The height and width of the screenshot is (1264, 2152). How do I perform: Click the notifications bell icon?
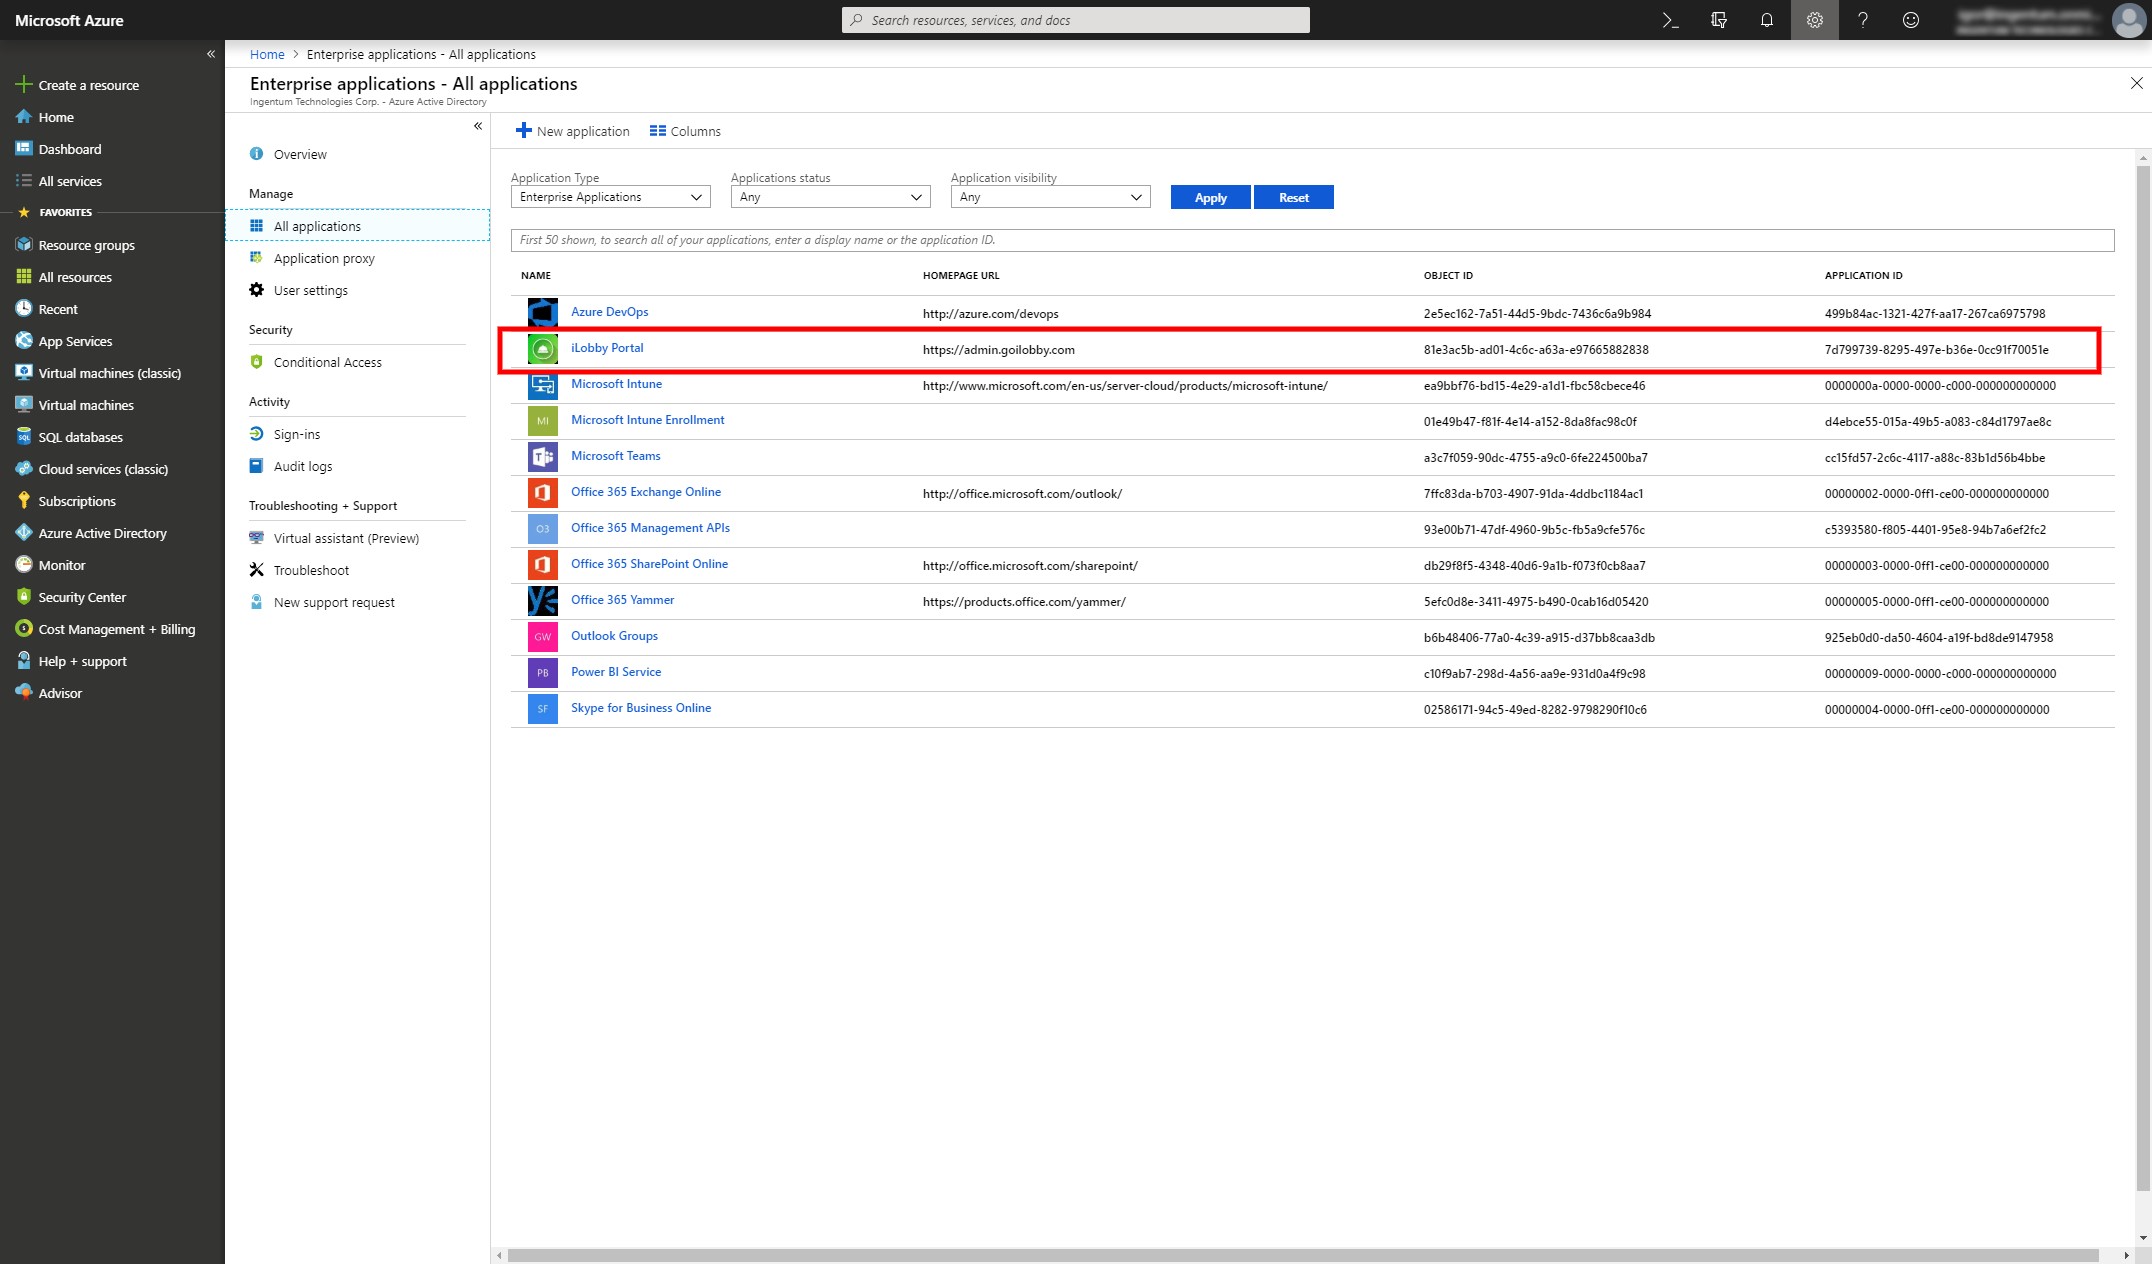[x=1767, y=20]
